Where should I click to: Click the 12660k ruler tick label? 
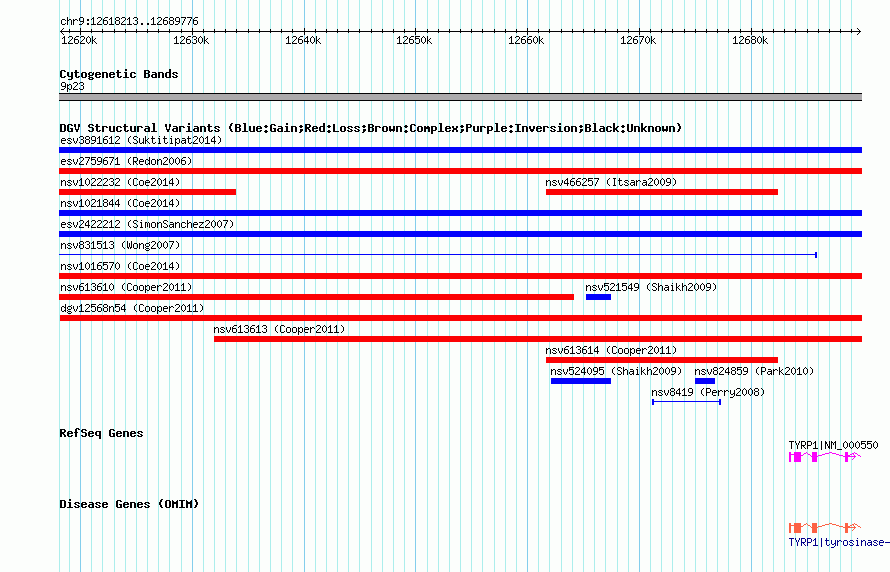526,40
